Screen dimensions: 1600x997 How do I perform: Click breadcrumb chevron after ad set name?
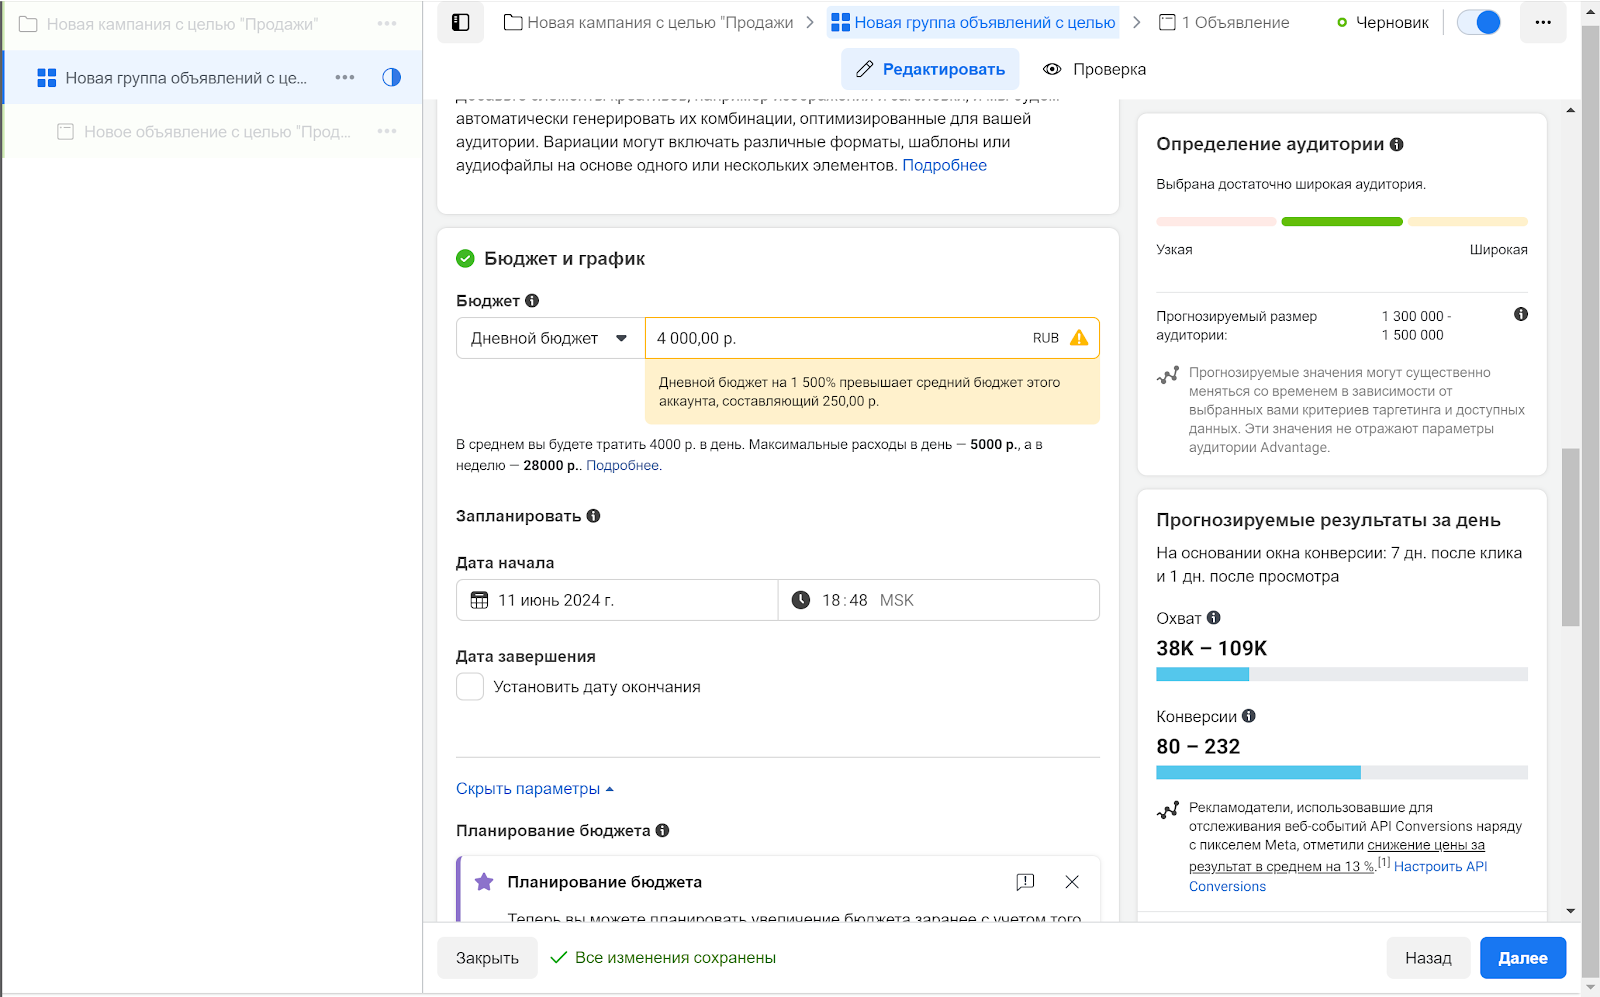tap(1137, 22)
